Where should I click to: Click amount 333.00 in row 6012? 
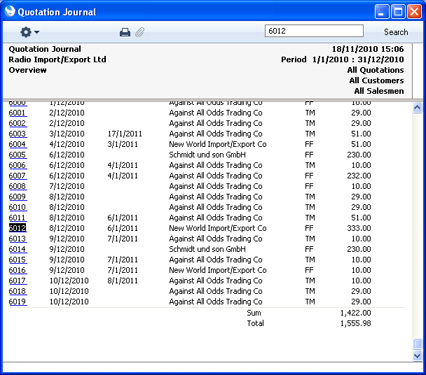click(359, 228)
